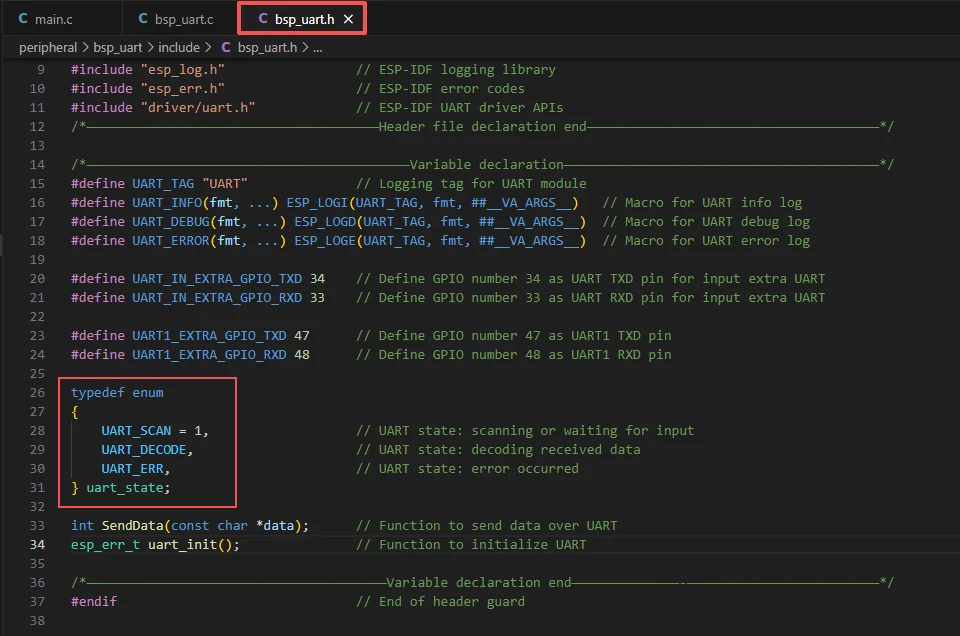Open the 'peripheral' breadcrumb folder
Viewport: 960px width, 636px height.
point(48,47)
